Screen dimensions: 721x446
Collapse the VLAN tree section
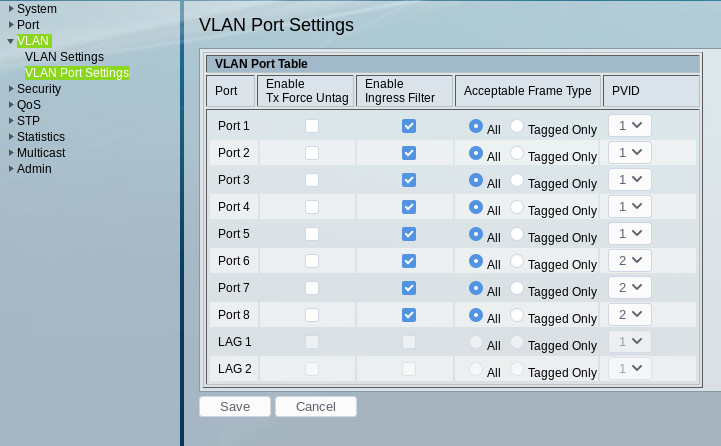11,41
